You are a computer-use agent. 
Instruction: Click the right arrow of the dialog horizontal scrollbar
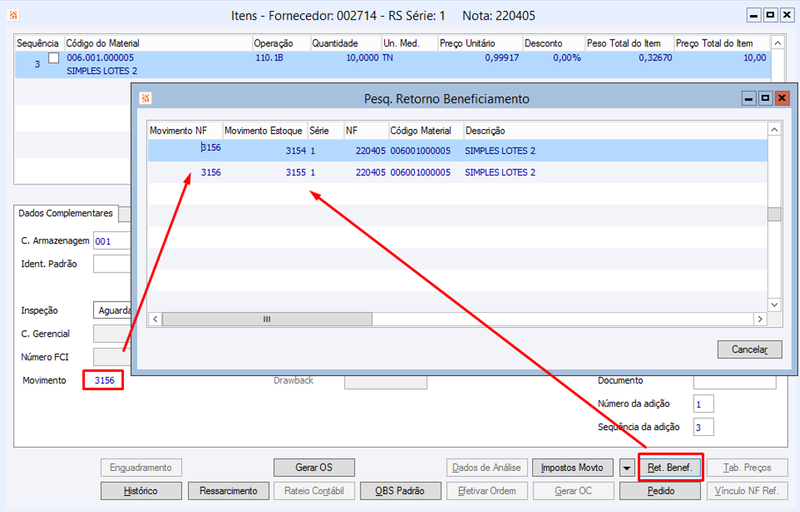click(760, 319)
